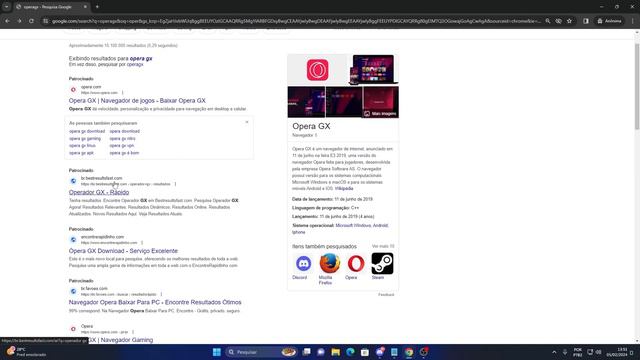
Task: Open the Wikipedia link in description
Action: (x=344, y=189)
